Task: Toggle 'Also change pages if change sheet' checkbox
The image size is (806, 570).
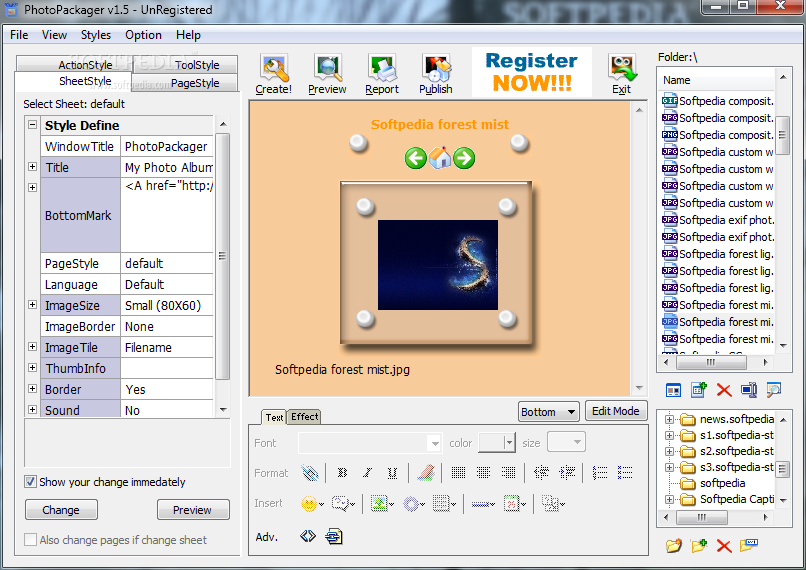Action: click(30, 540)
